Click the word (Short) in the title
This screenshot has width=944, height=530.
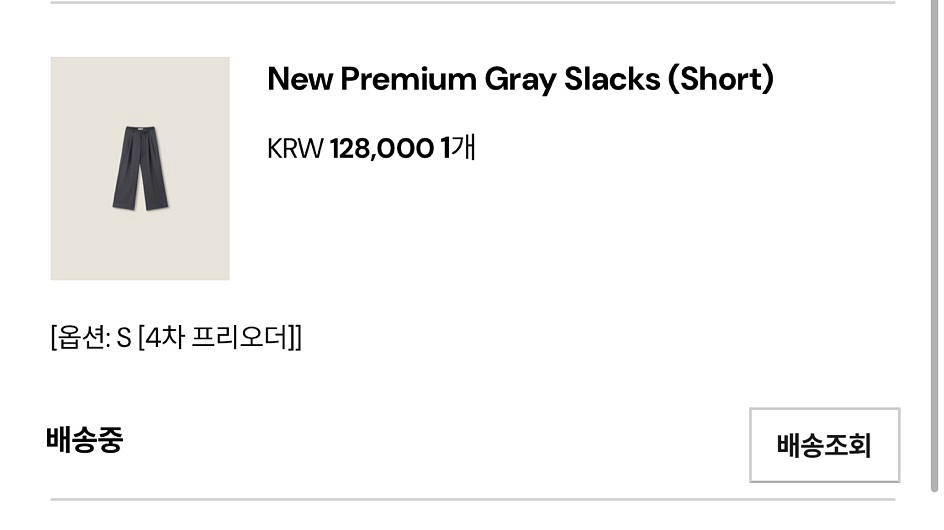(721, 79)
